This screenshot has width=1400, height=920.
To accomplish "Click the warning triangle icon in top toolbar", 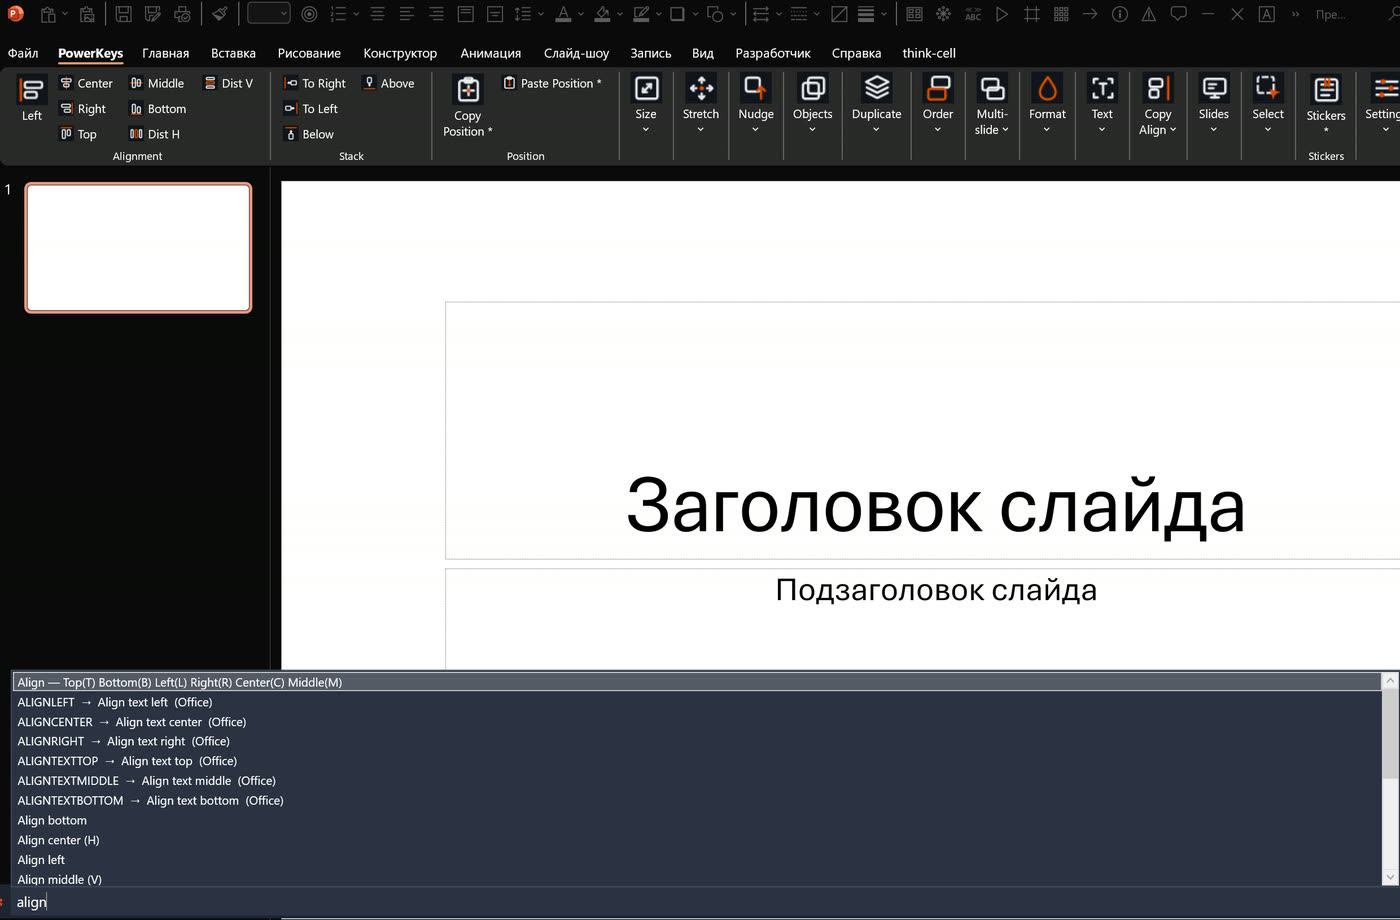I will click(1149, 14).
